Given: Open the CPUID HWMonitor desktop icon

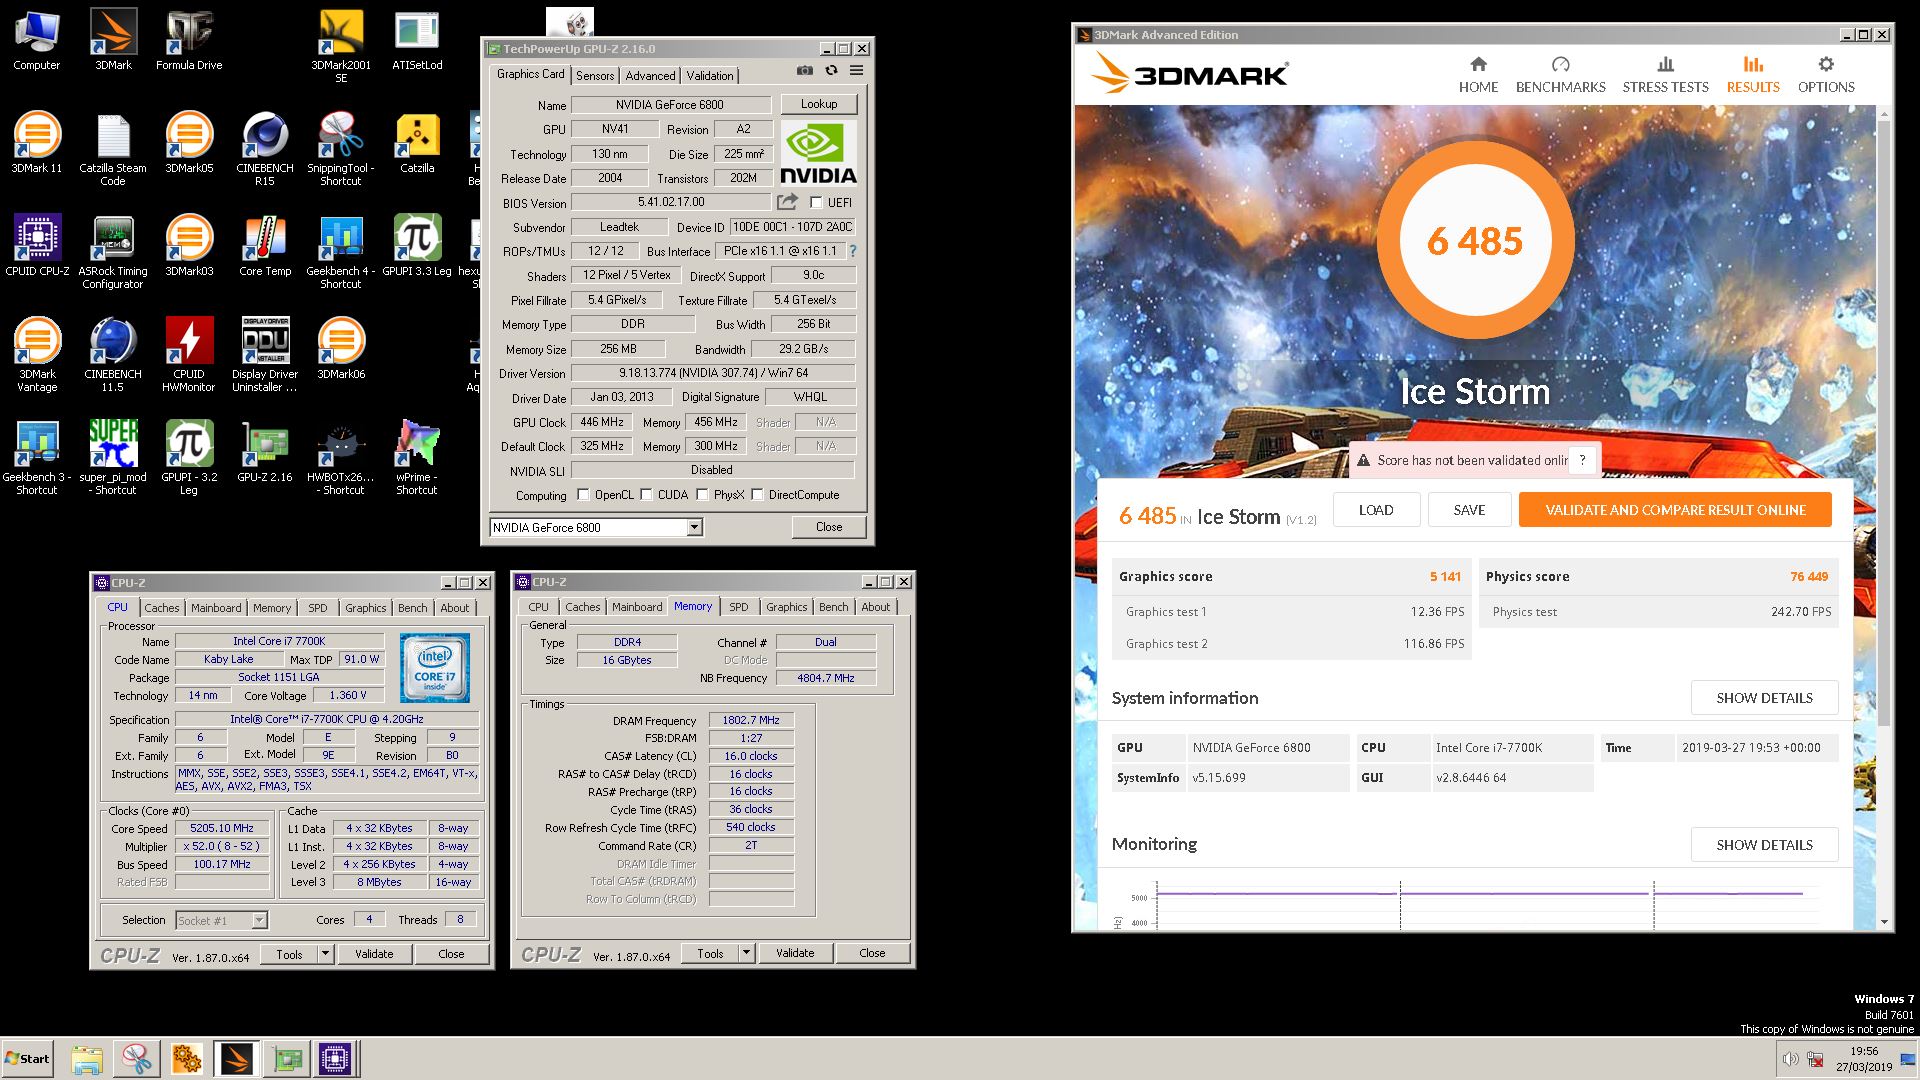Looking at the screenshot, I should (x=189, y=355).
